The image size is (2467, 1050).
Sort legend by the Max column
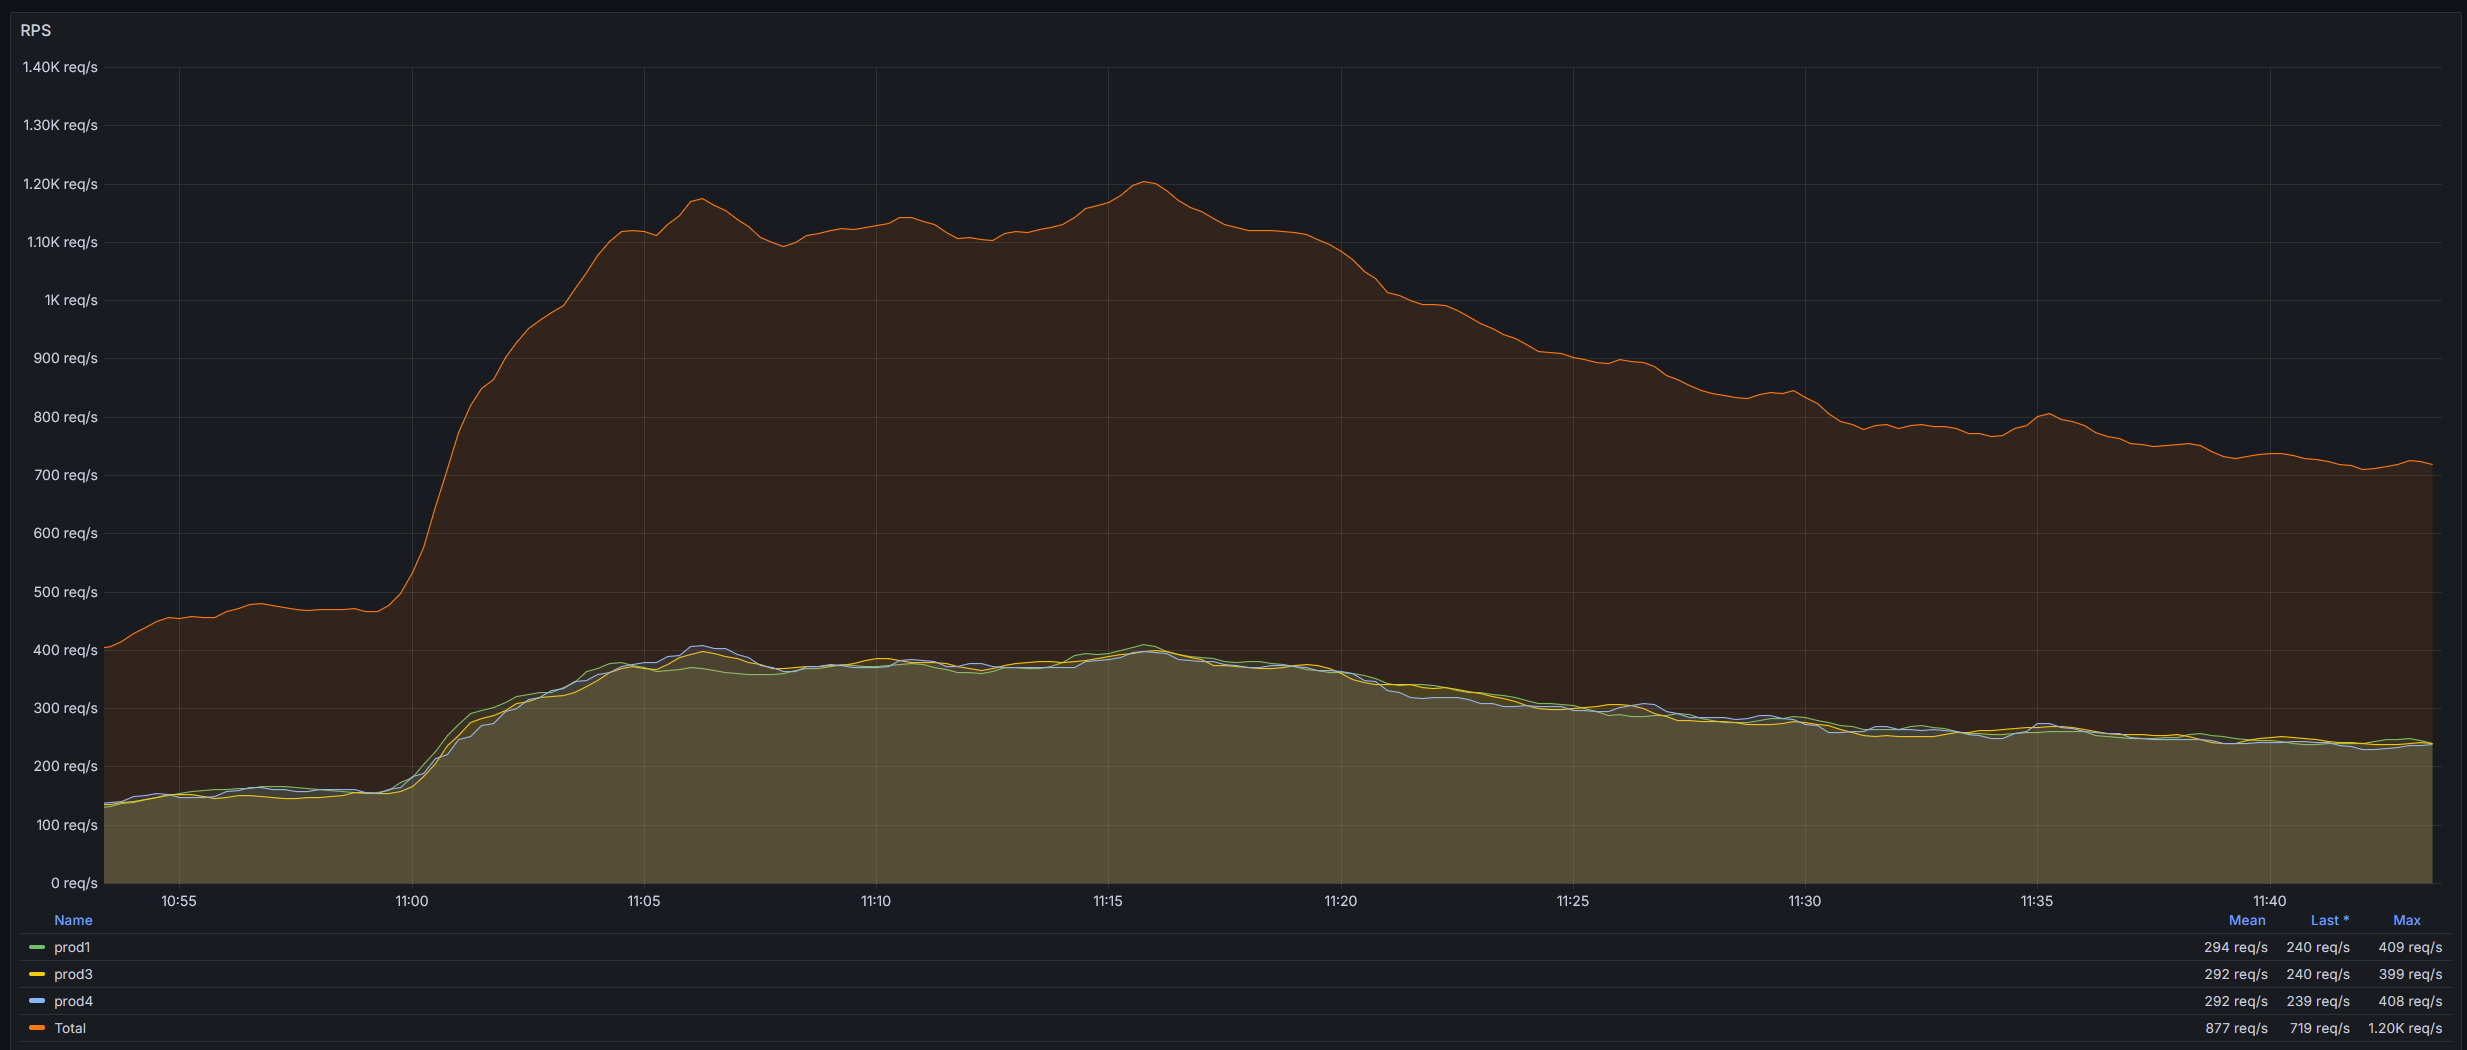coord(2406,920)
